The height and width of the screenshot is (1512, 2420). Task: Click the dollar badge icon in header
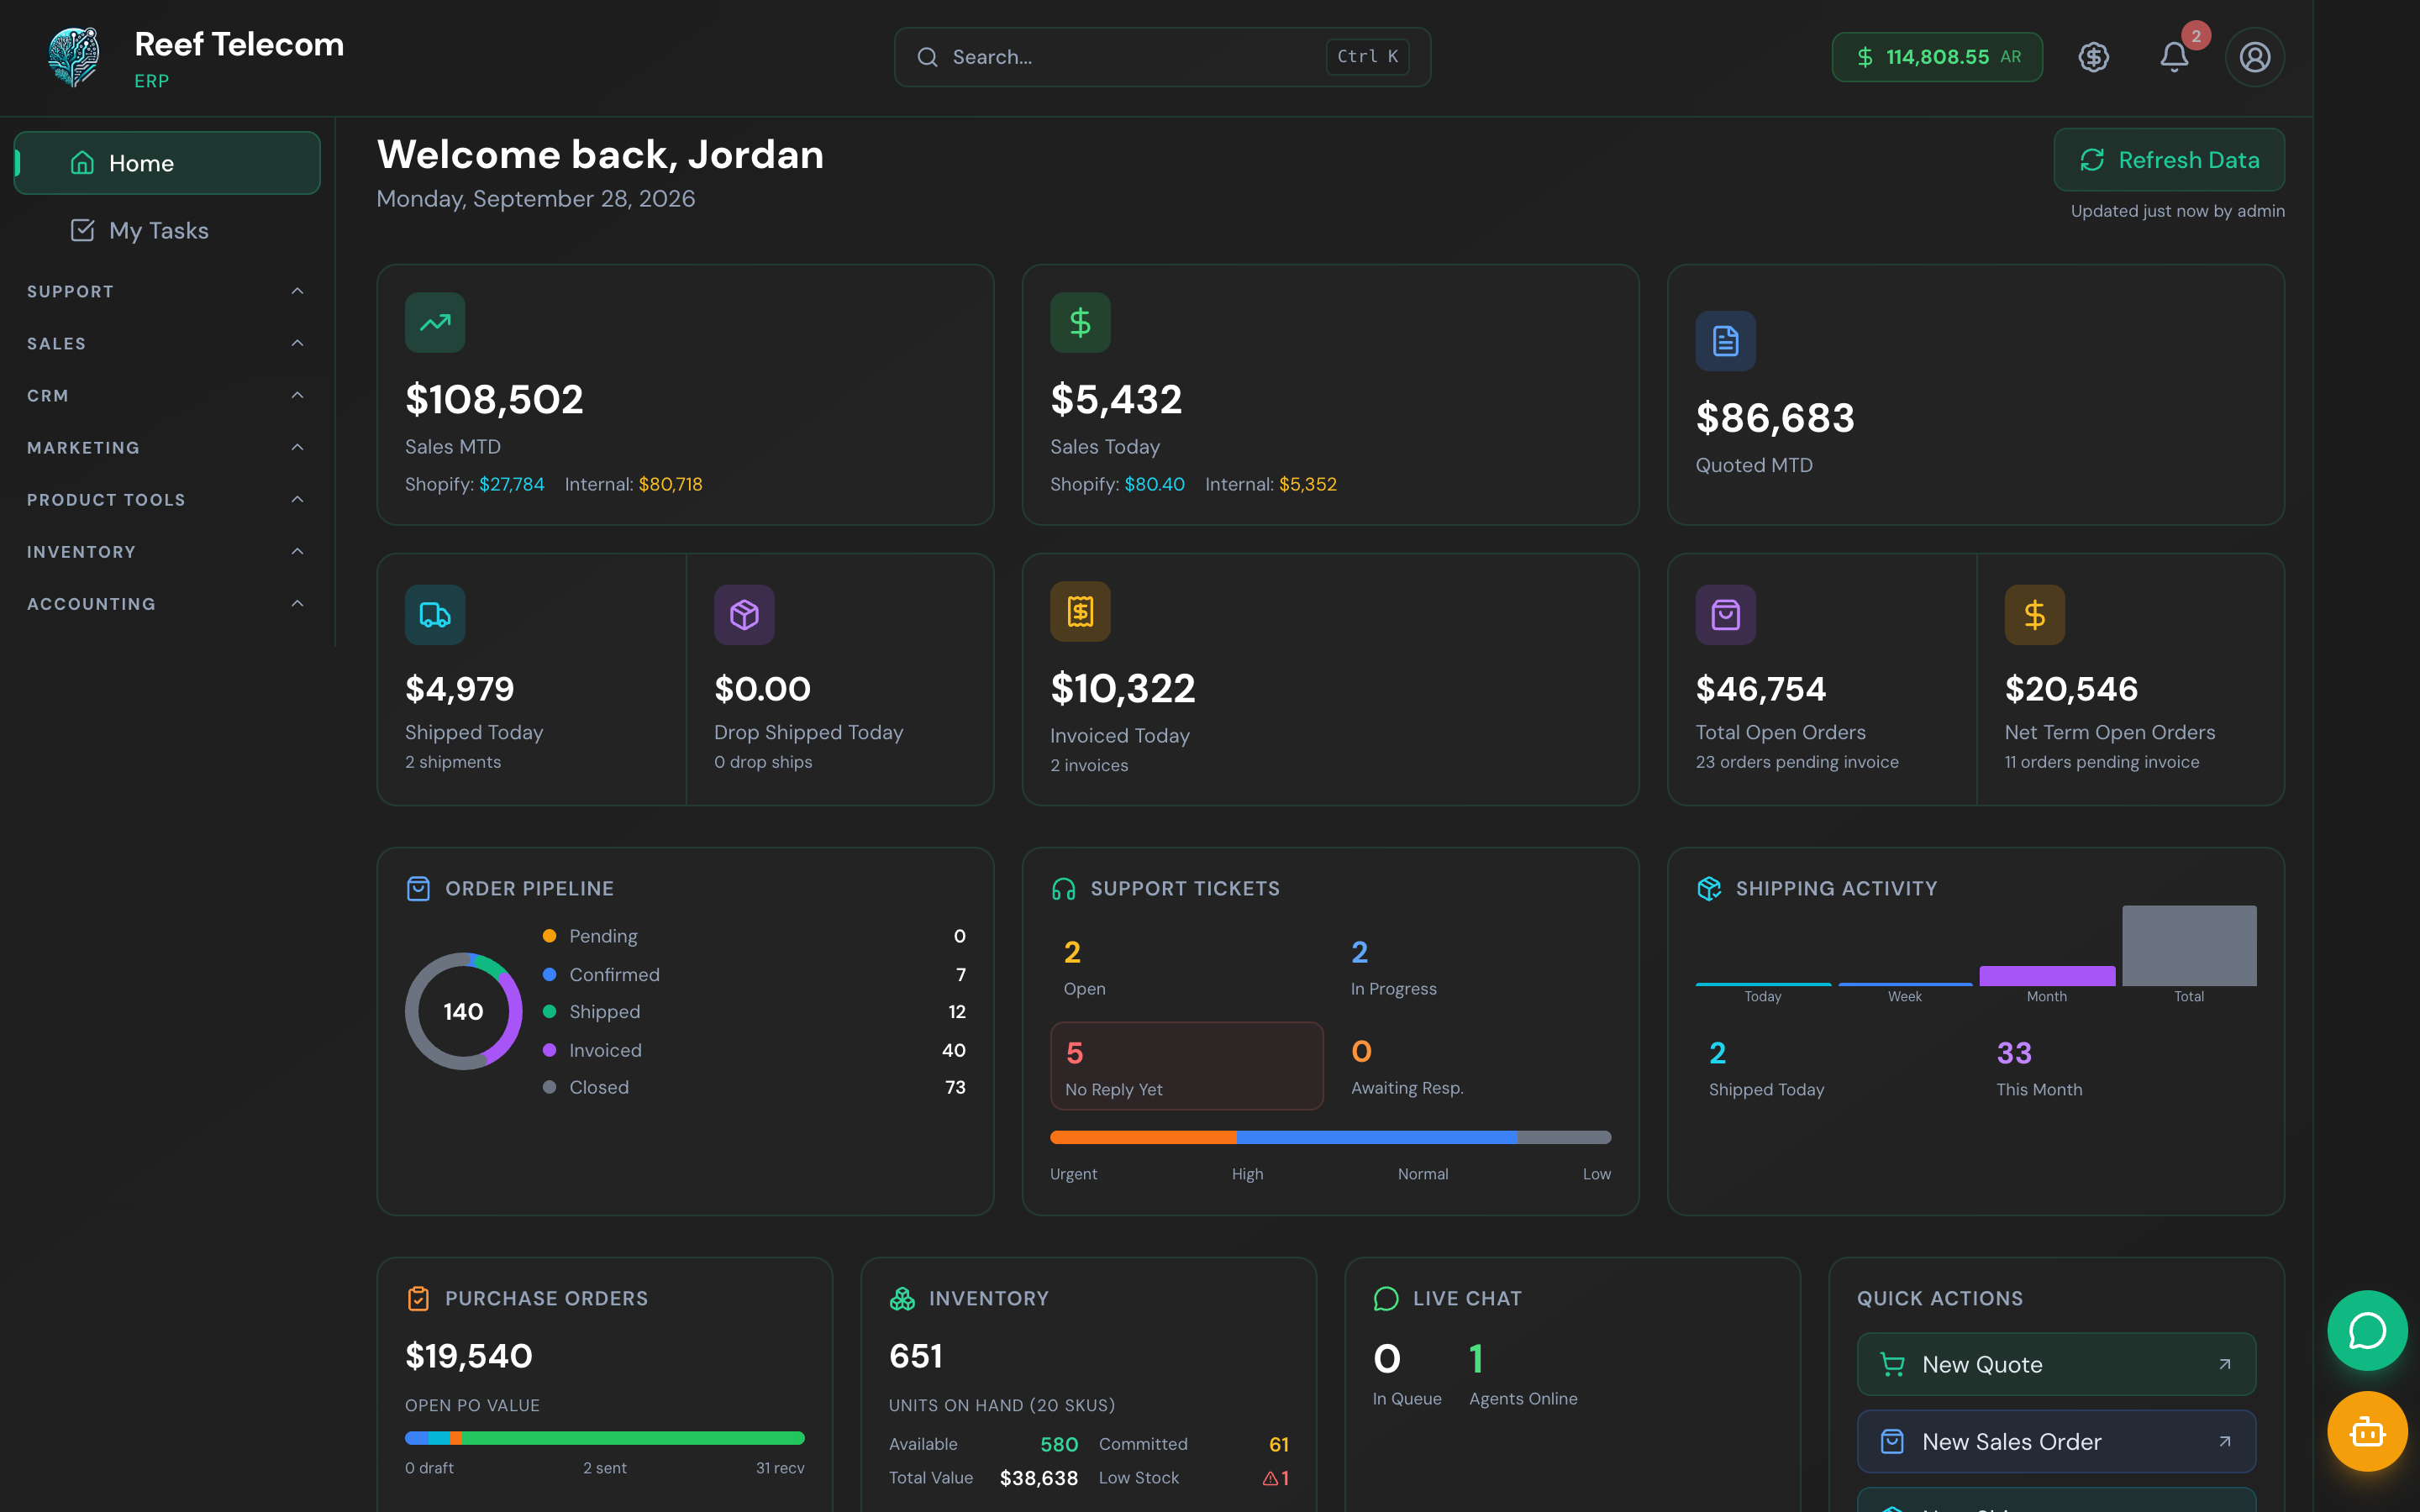[x=2094, y=57]
